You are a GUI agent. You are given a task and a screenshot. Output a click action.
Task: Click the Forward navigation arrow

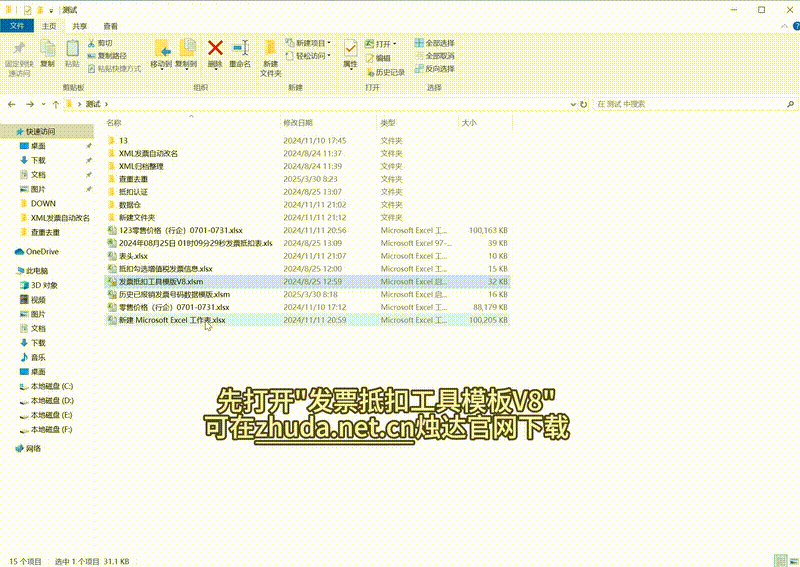coord(30,104)
